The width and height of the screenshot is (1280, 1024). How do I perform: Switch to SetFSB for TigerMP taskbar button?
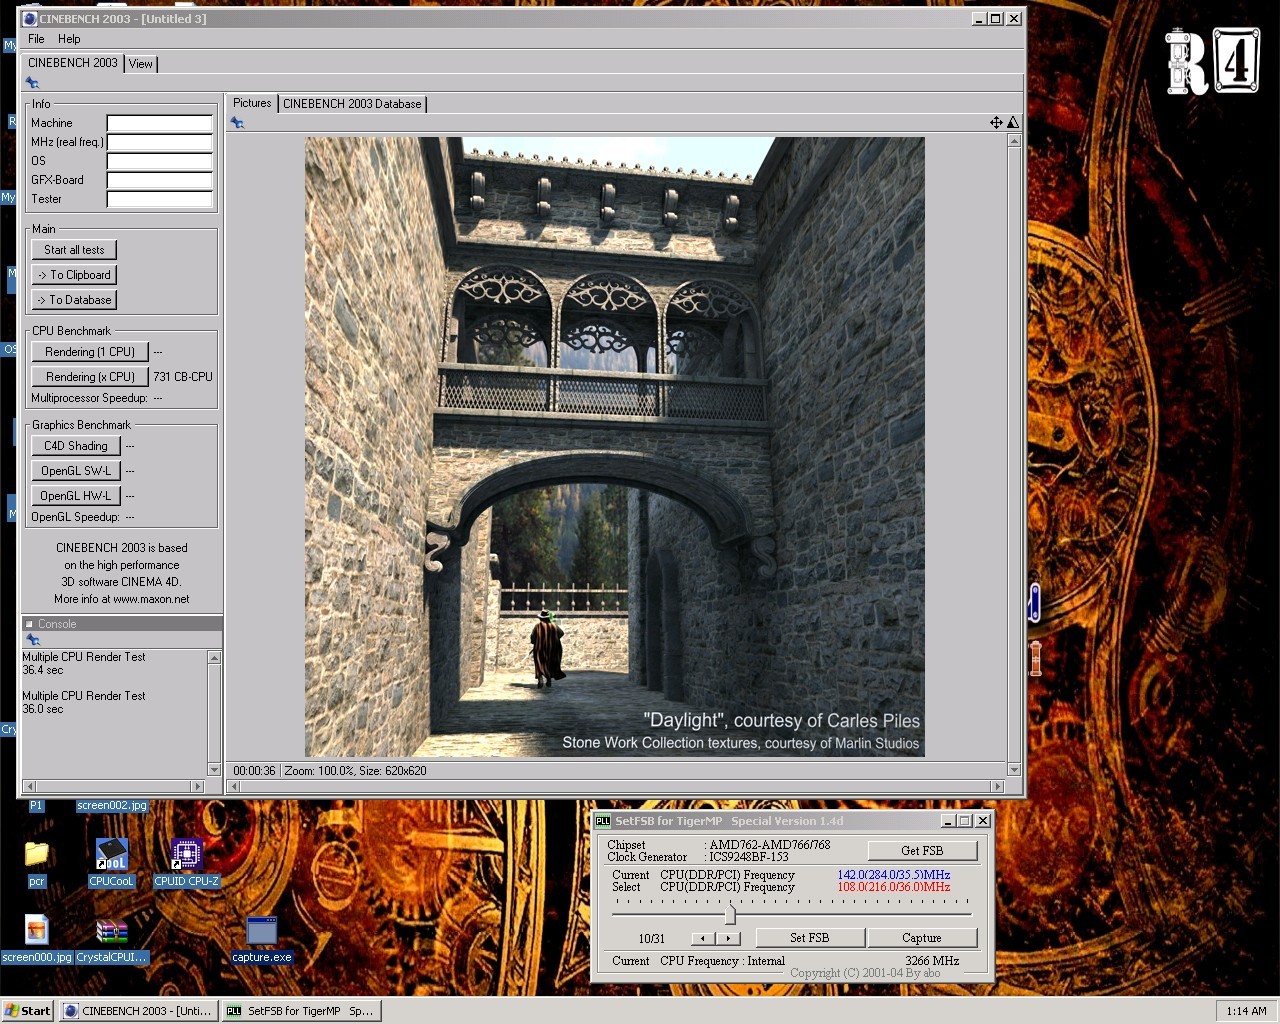click(301, 1011)
